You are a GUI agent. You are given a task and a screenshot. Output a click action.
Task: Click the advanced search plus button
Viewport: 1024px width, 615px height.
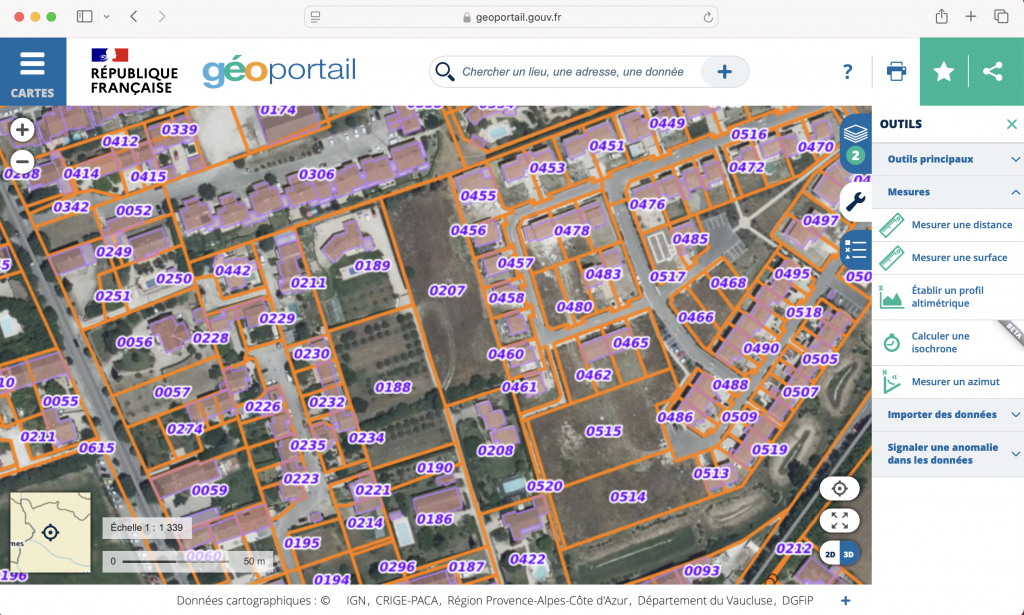pos(725,72)
